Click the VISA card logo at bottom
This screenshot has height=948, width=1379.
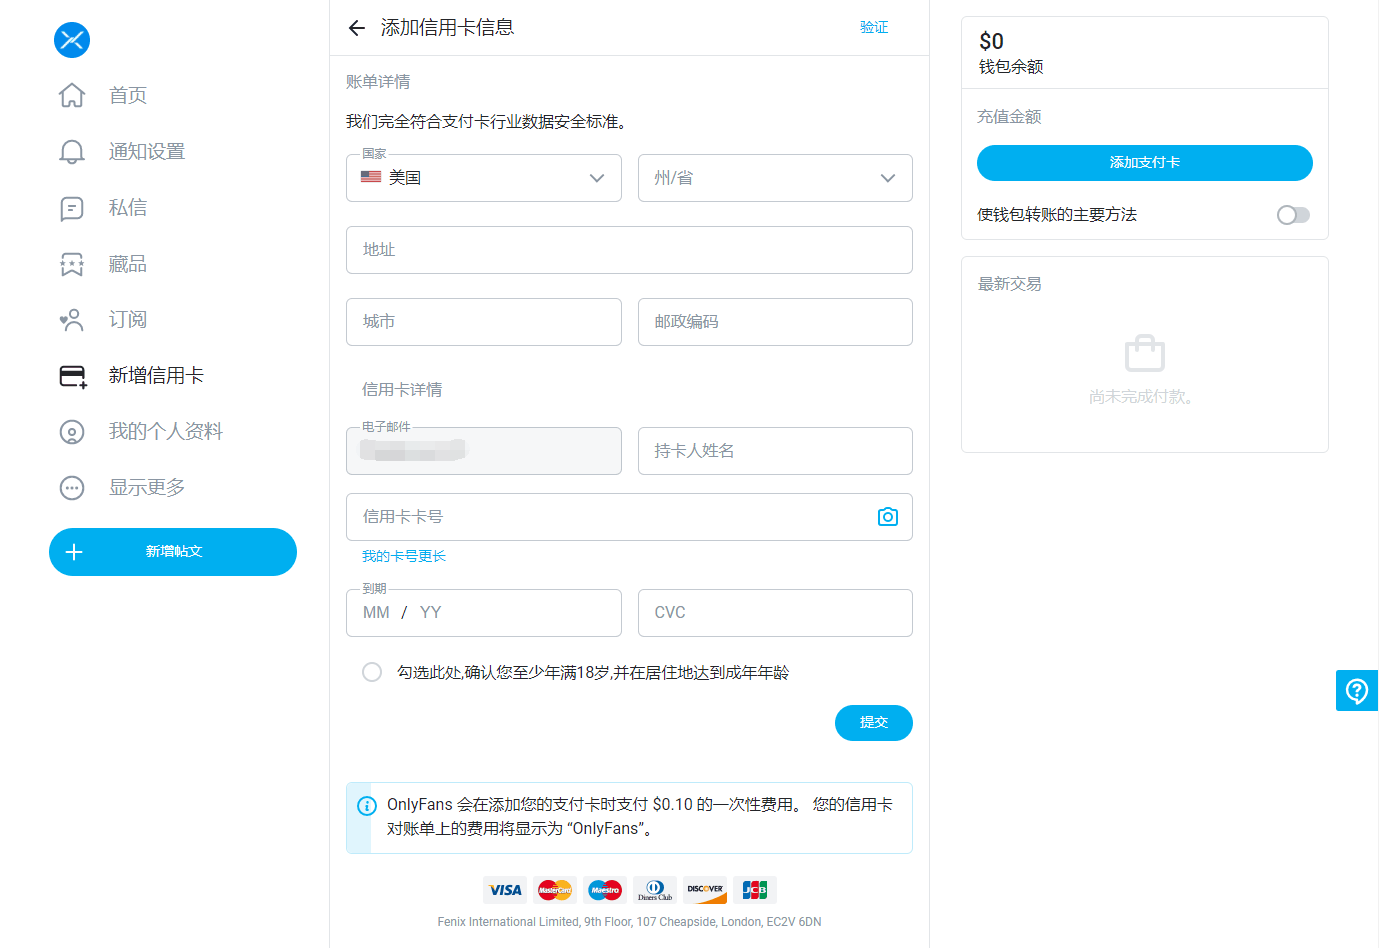[505, 889]
